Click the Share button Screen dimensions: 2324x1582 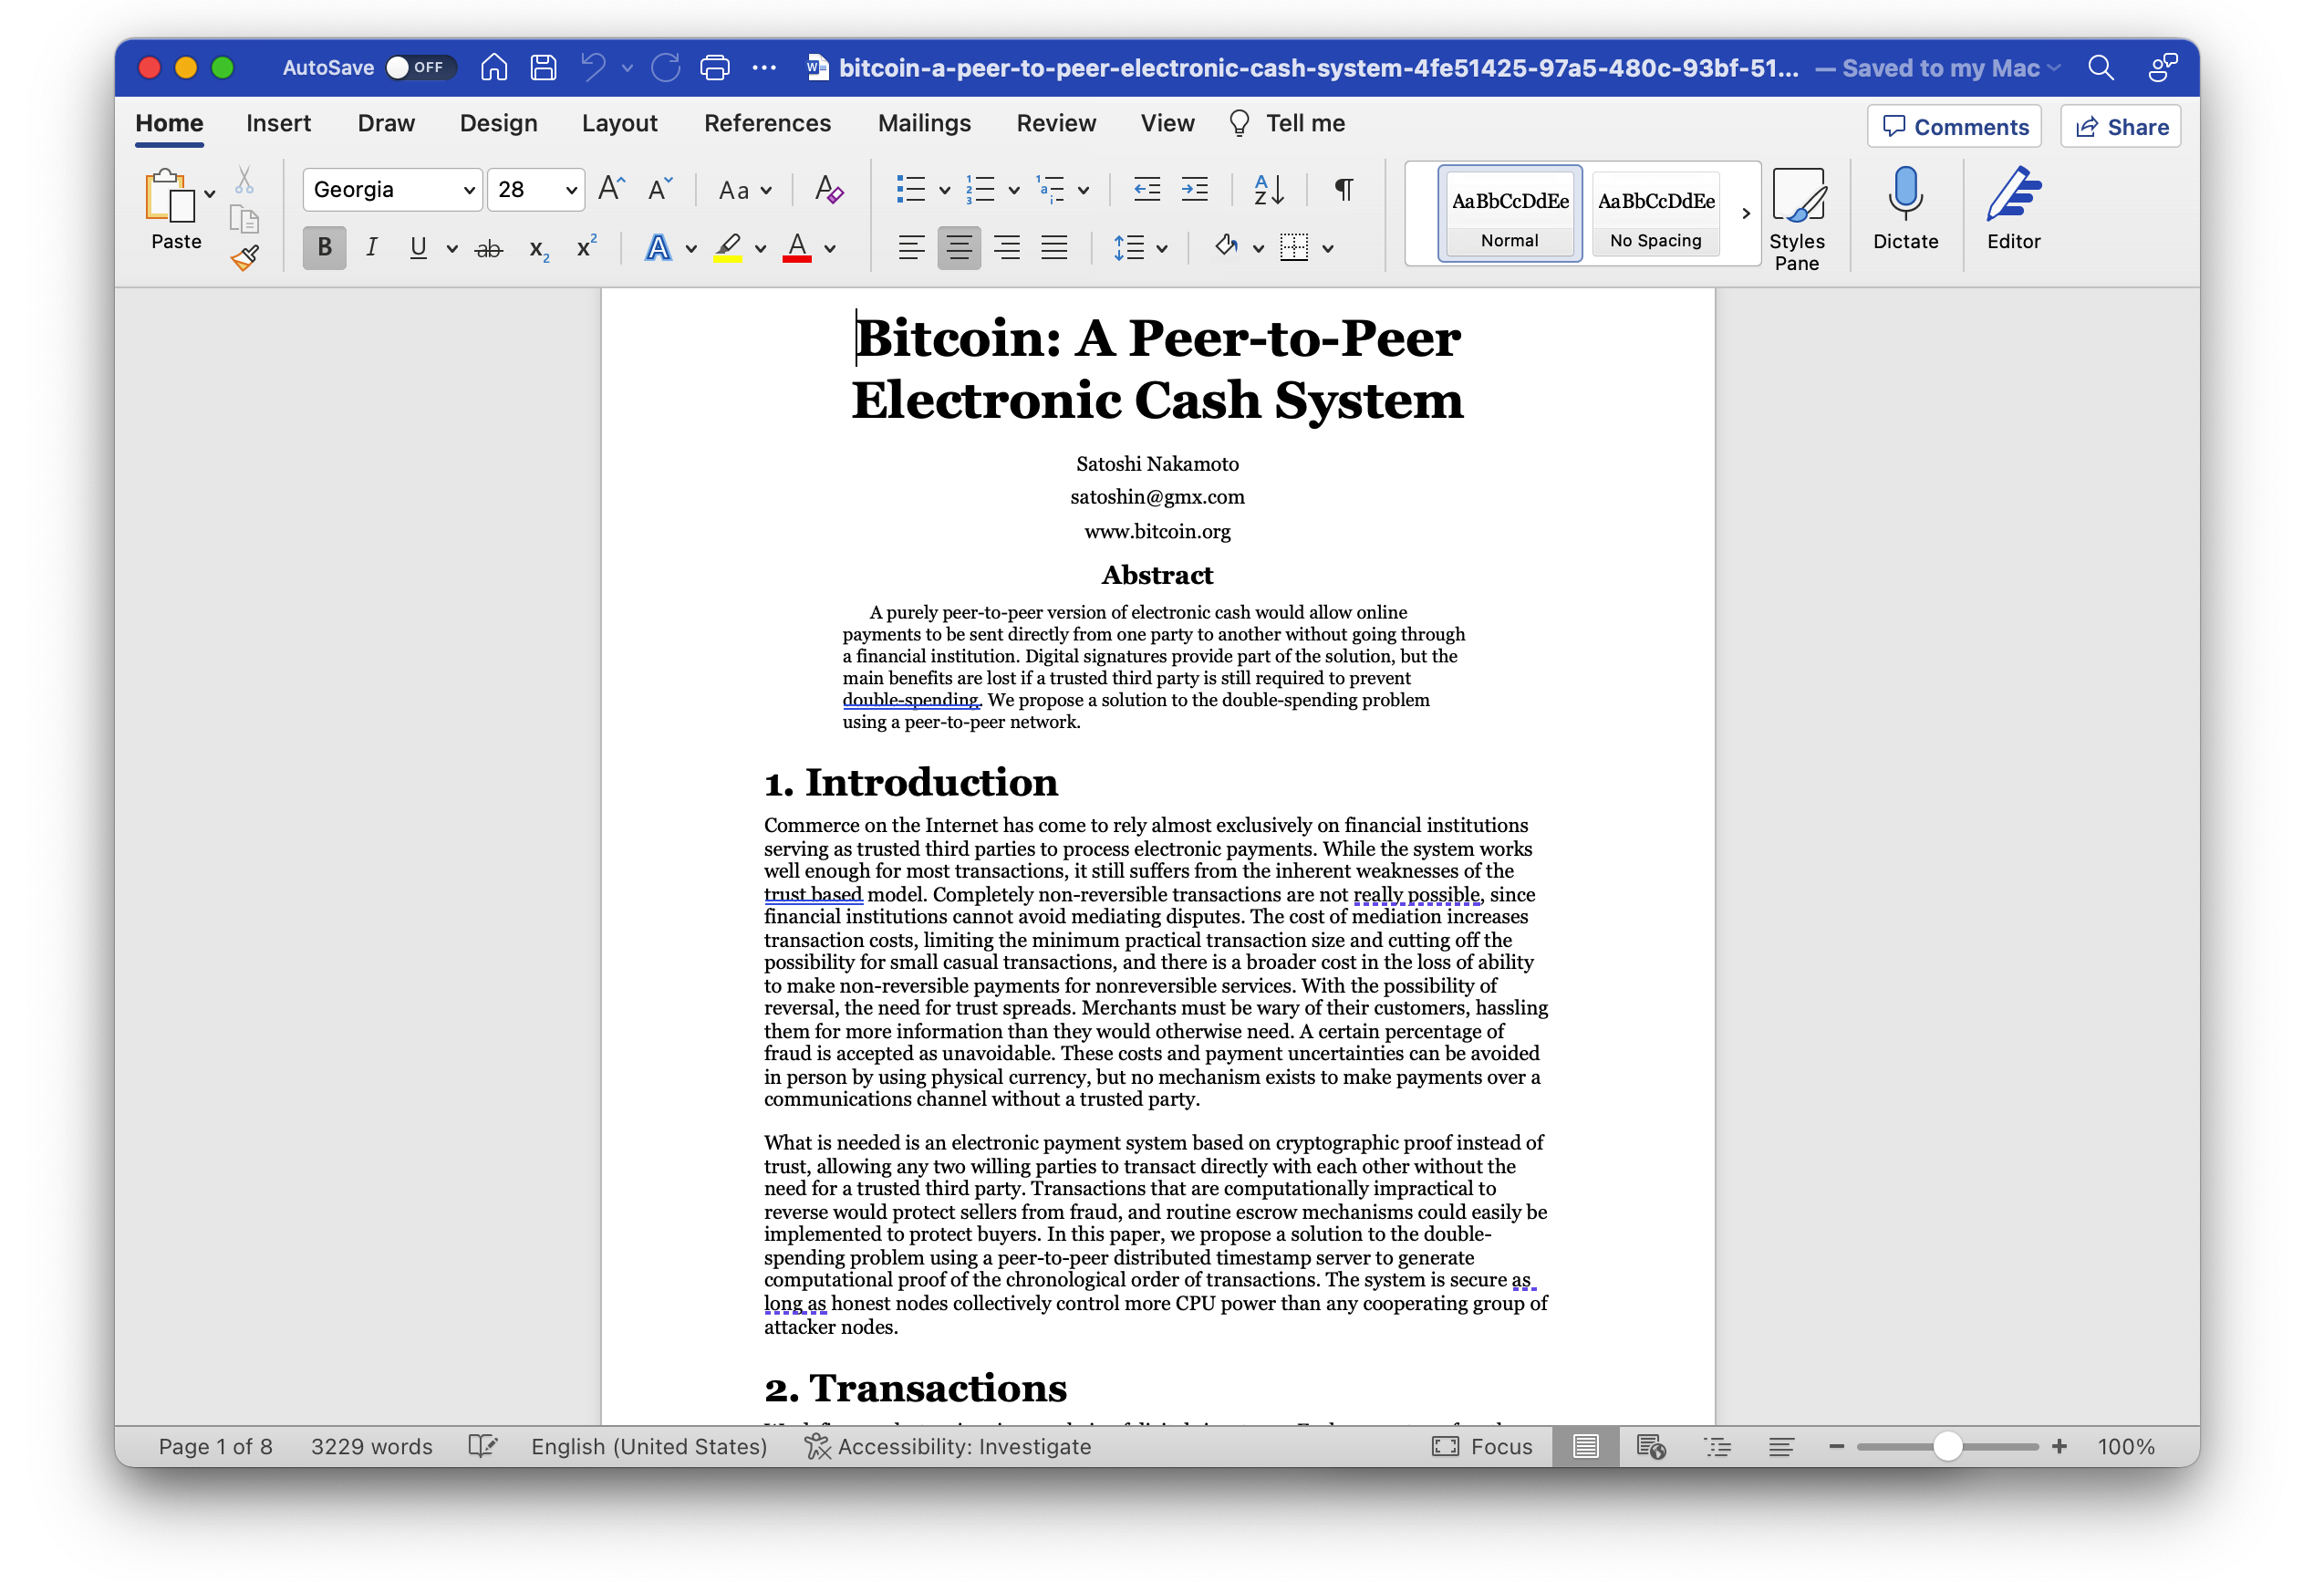coord(2120,127)
